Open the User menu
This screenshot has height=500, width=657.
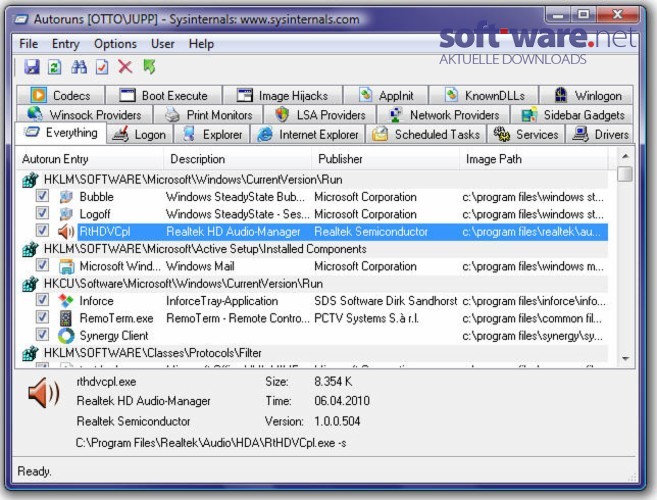(x=163, y=44)
